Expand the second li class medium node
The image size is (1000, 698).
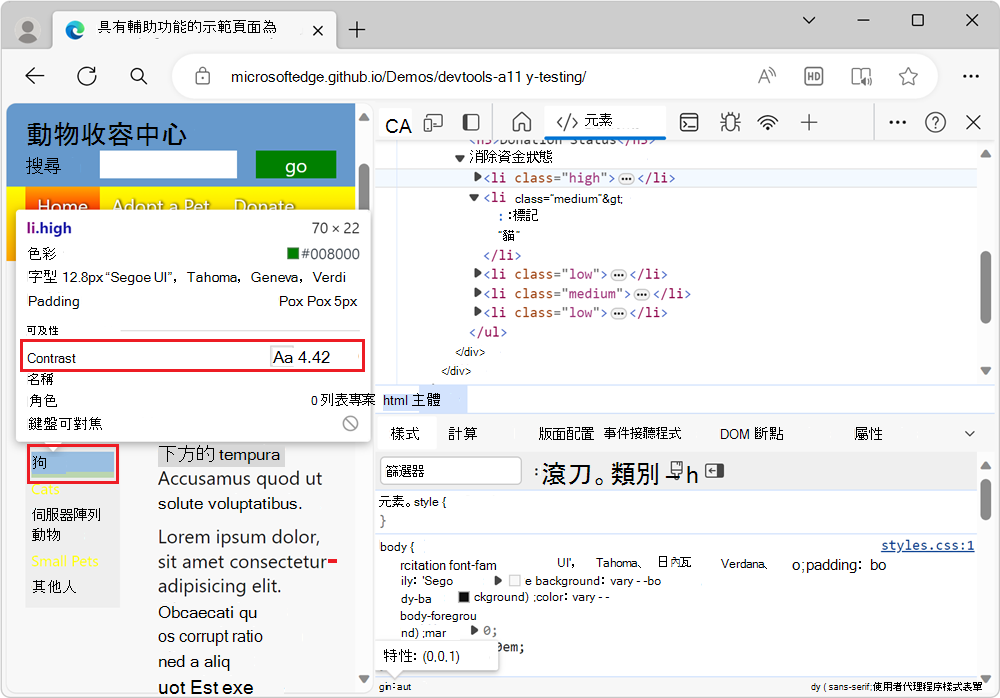coord(478,293)
